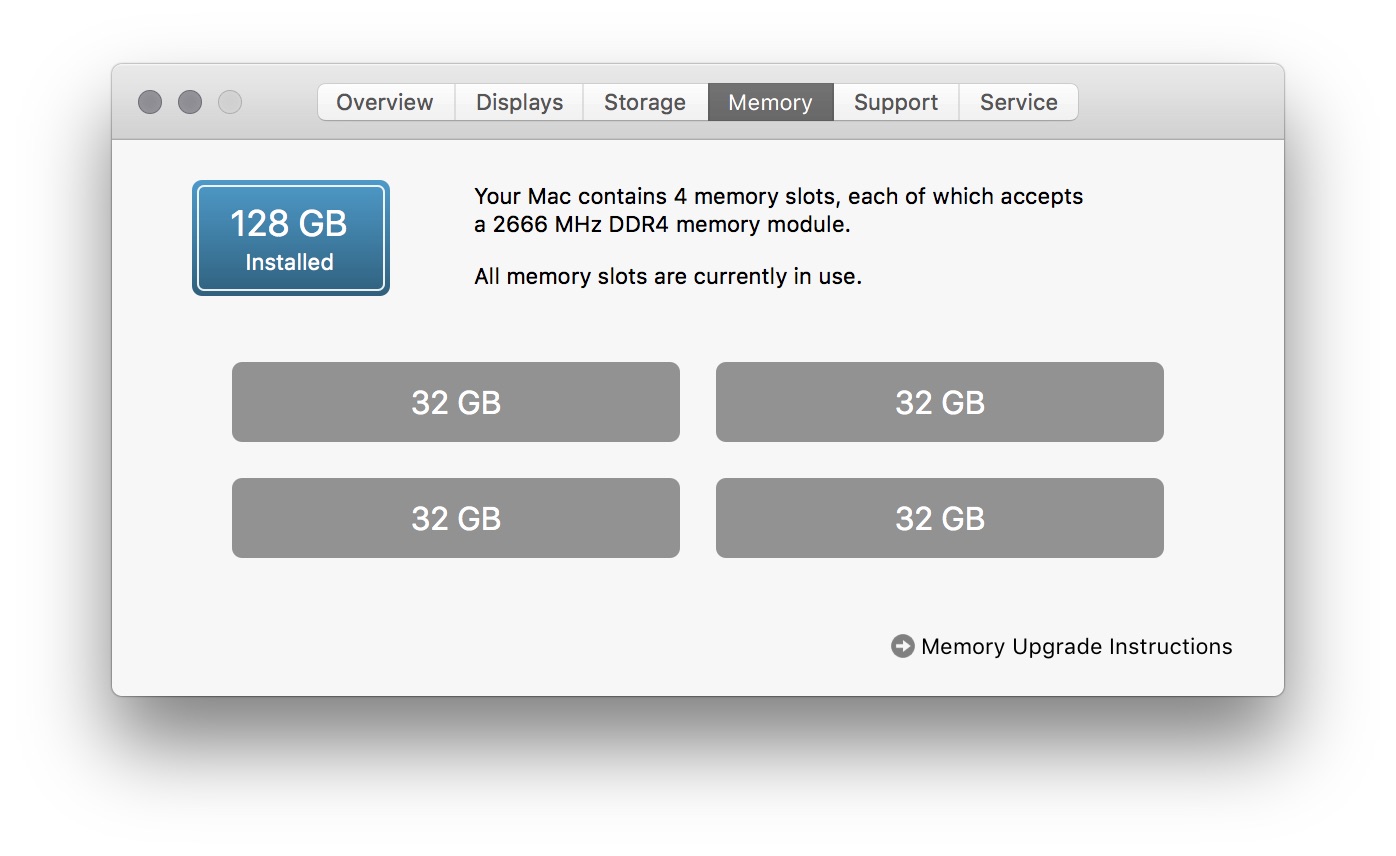The height and width of the screenshot is (856, 1396).
Task: Open the Service tab
Action: click(x=1018, y=102)
